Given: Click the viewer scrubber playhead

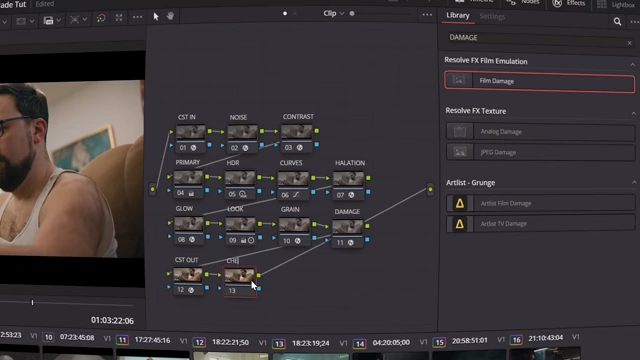Looking at the screenshot, I should pos(32,302).
